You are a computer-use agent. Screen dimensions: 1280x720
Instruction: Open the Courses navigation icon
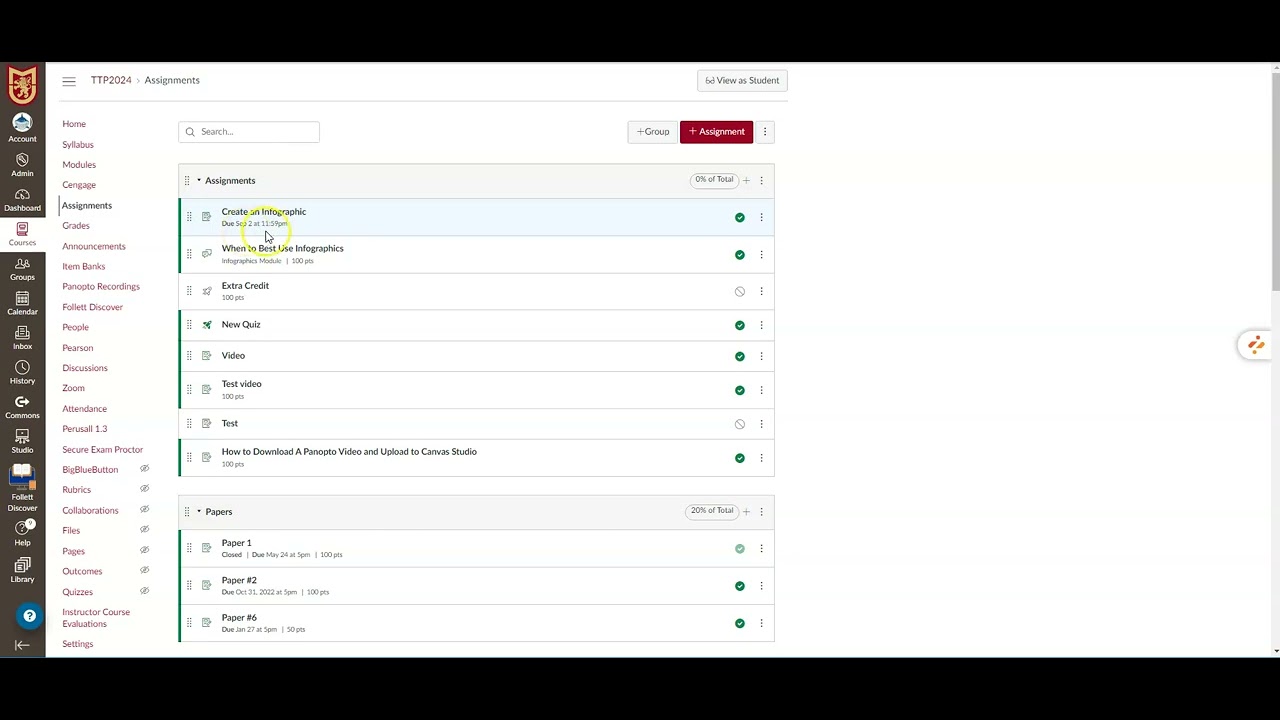tap(22, 234)
